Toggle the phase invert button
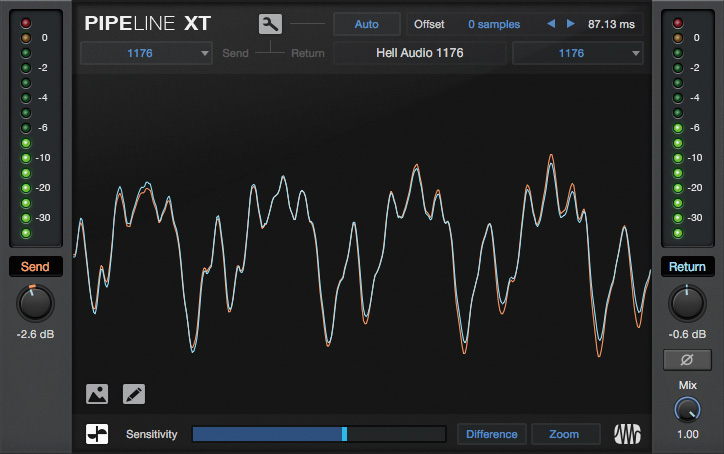 pyautogui.click(x=687, y=360)
